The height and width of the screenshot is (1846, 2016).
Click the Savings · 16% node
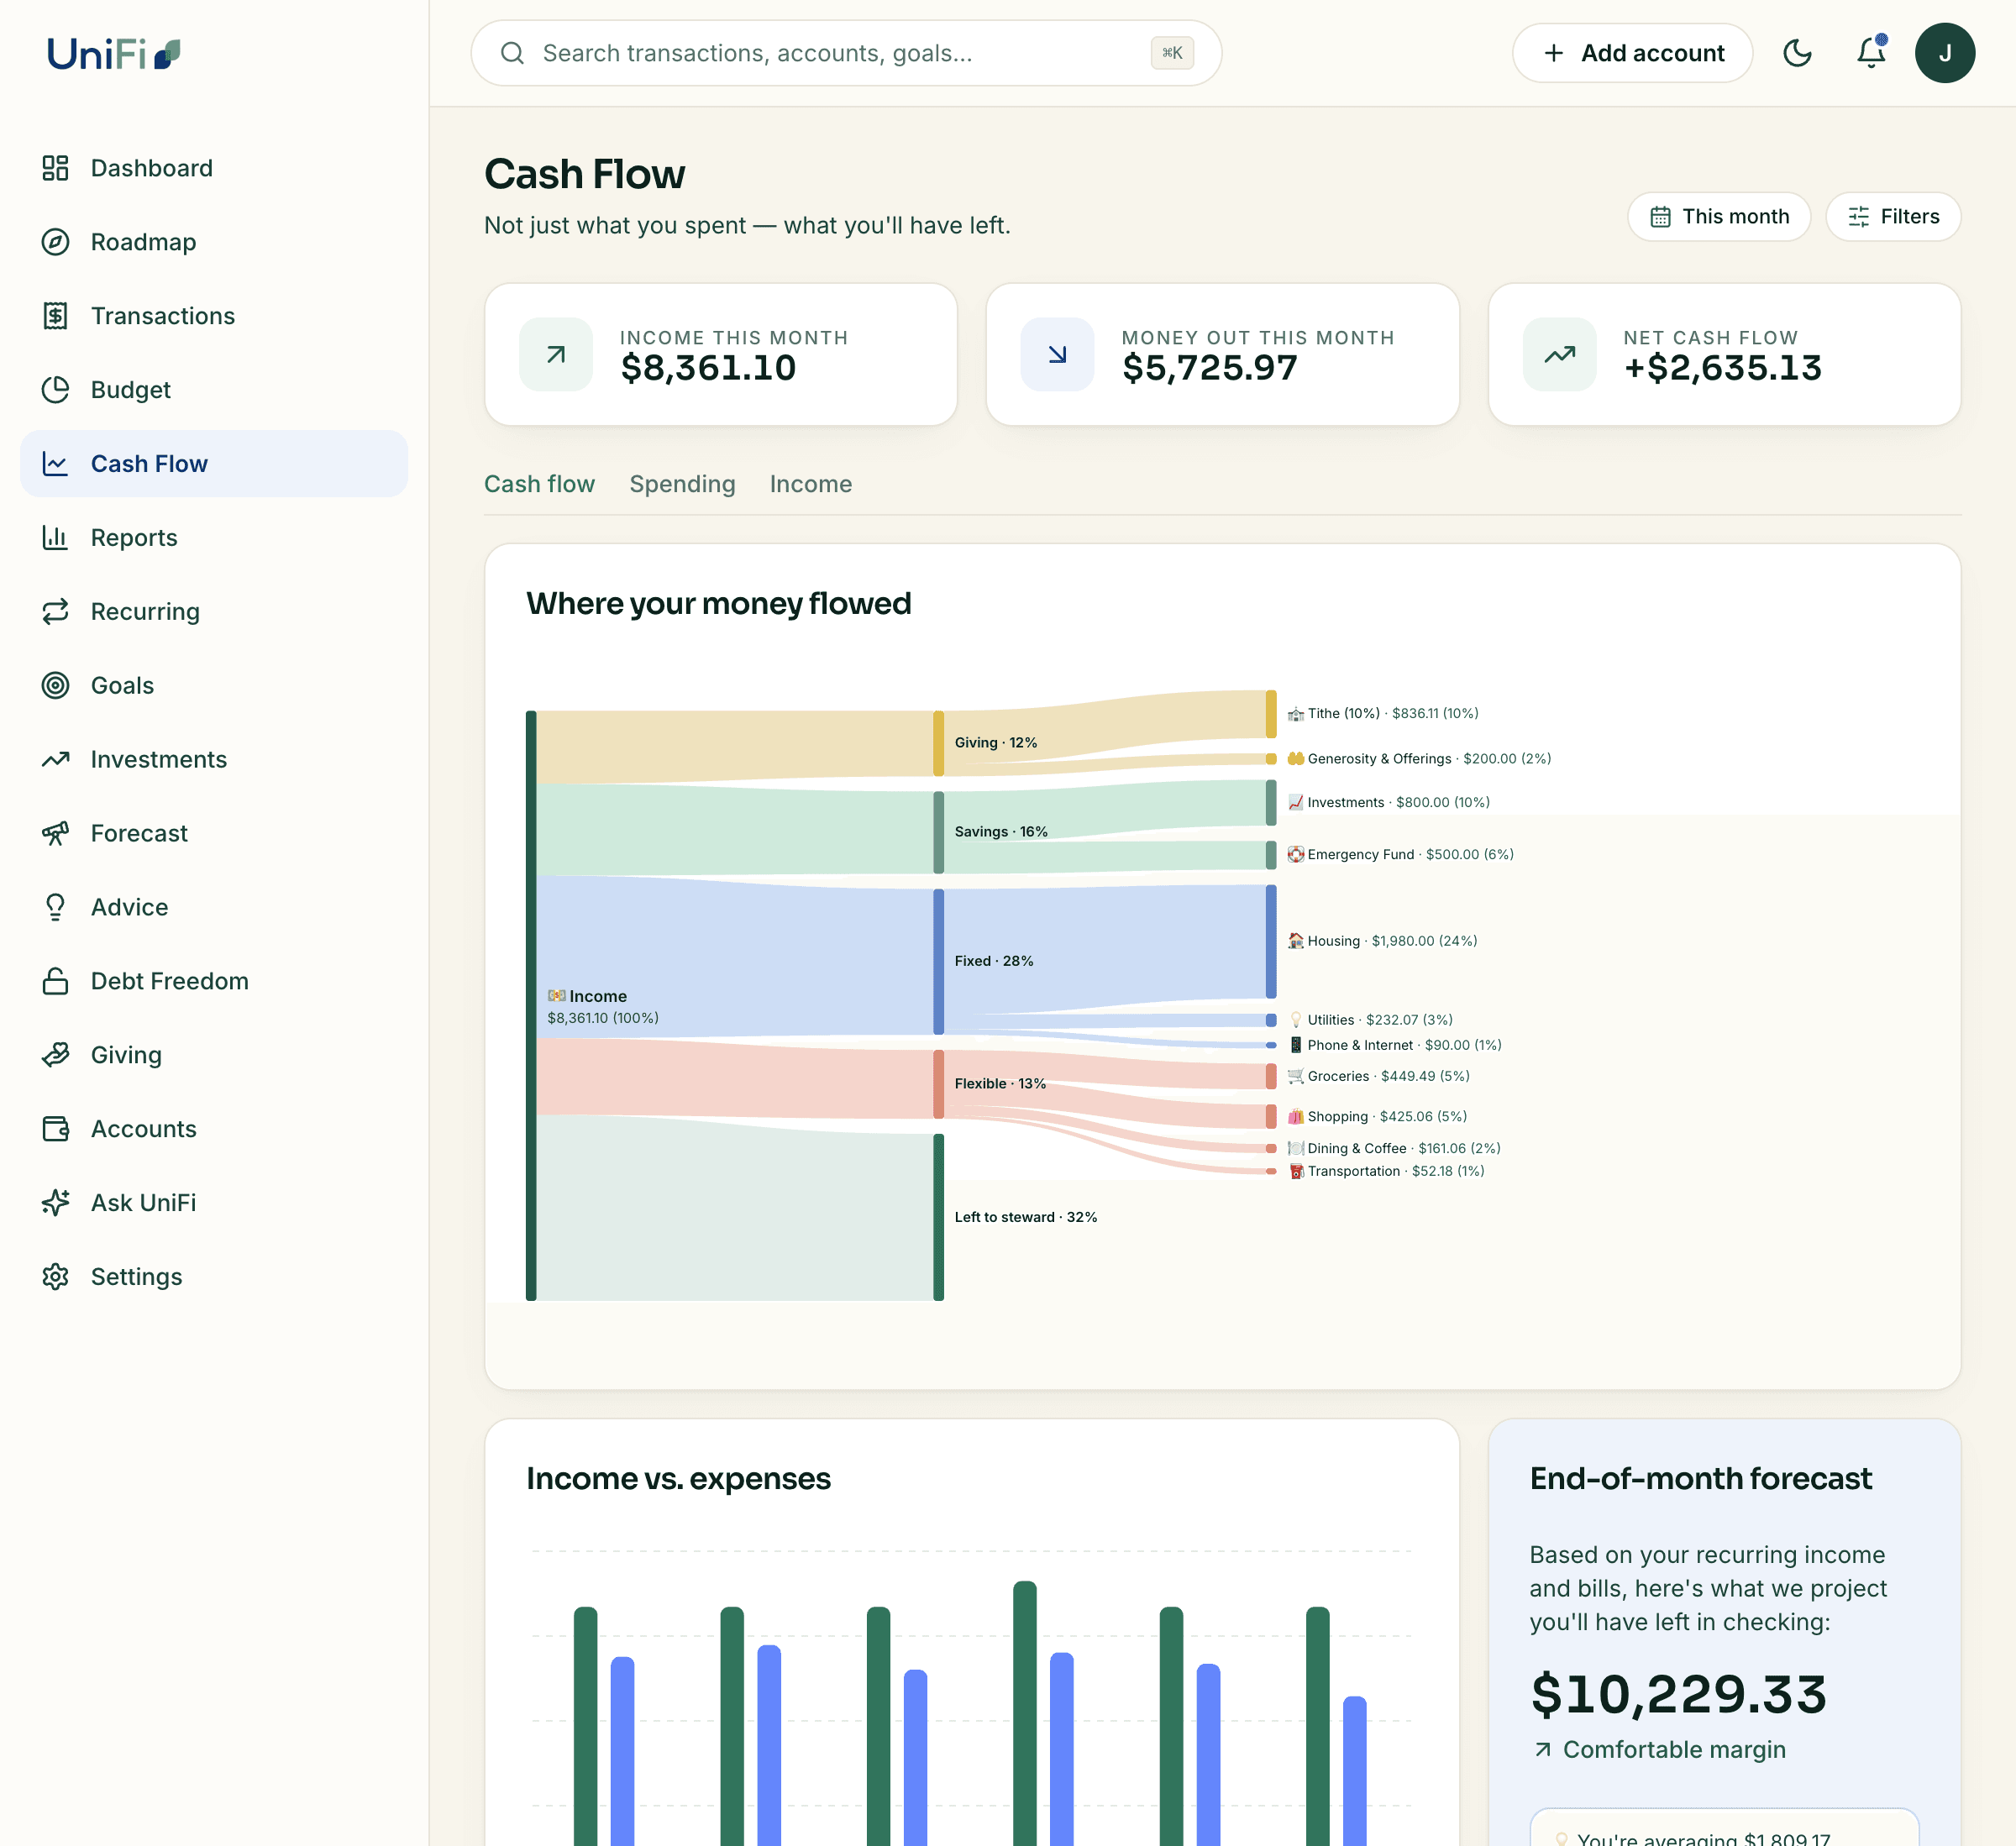click(938, 832)
